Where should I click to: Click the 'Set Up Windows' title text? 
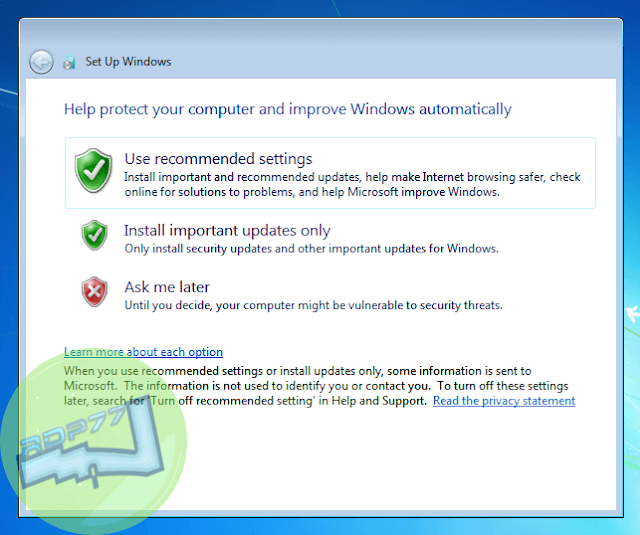(128, 62)
